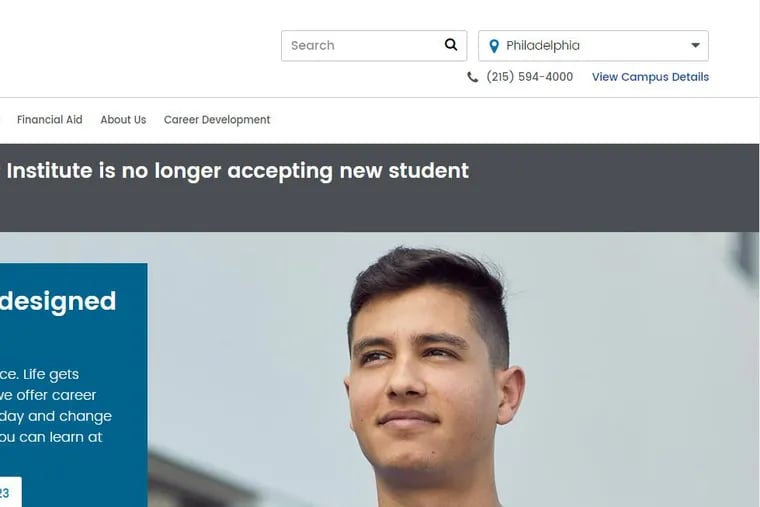
Task: Expand the Philadelphia campus dropdown arrow
Action: 695,46
